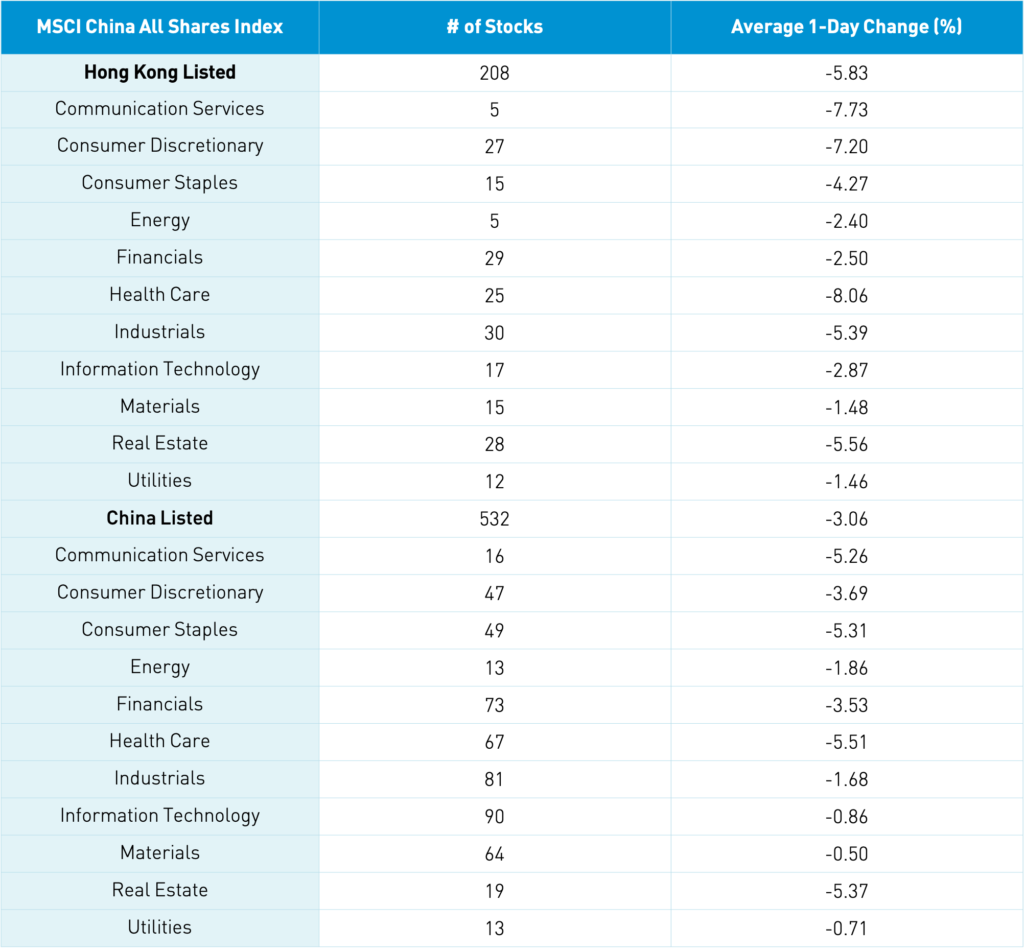This screenshot has width=1024, height=952.
Task: Click the "# of Stocks" column header
Action: click(495, 27)
